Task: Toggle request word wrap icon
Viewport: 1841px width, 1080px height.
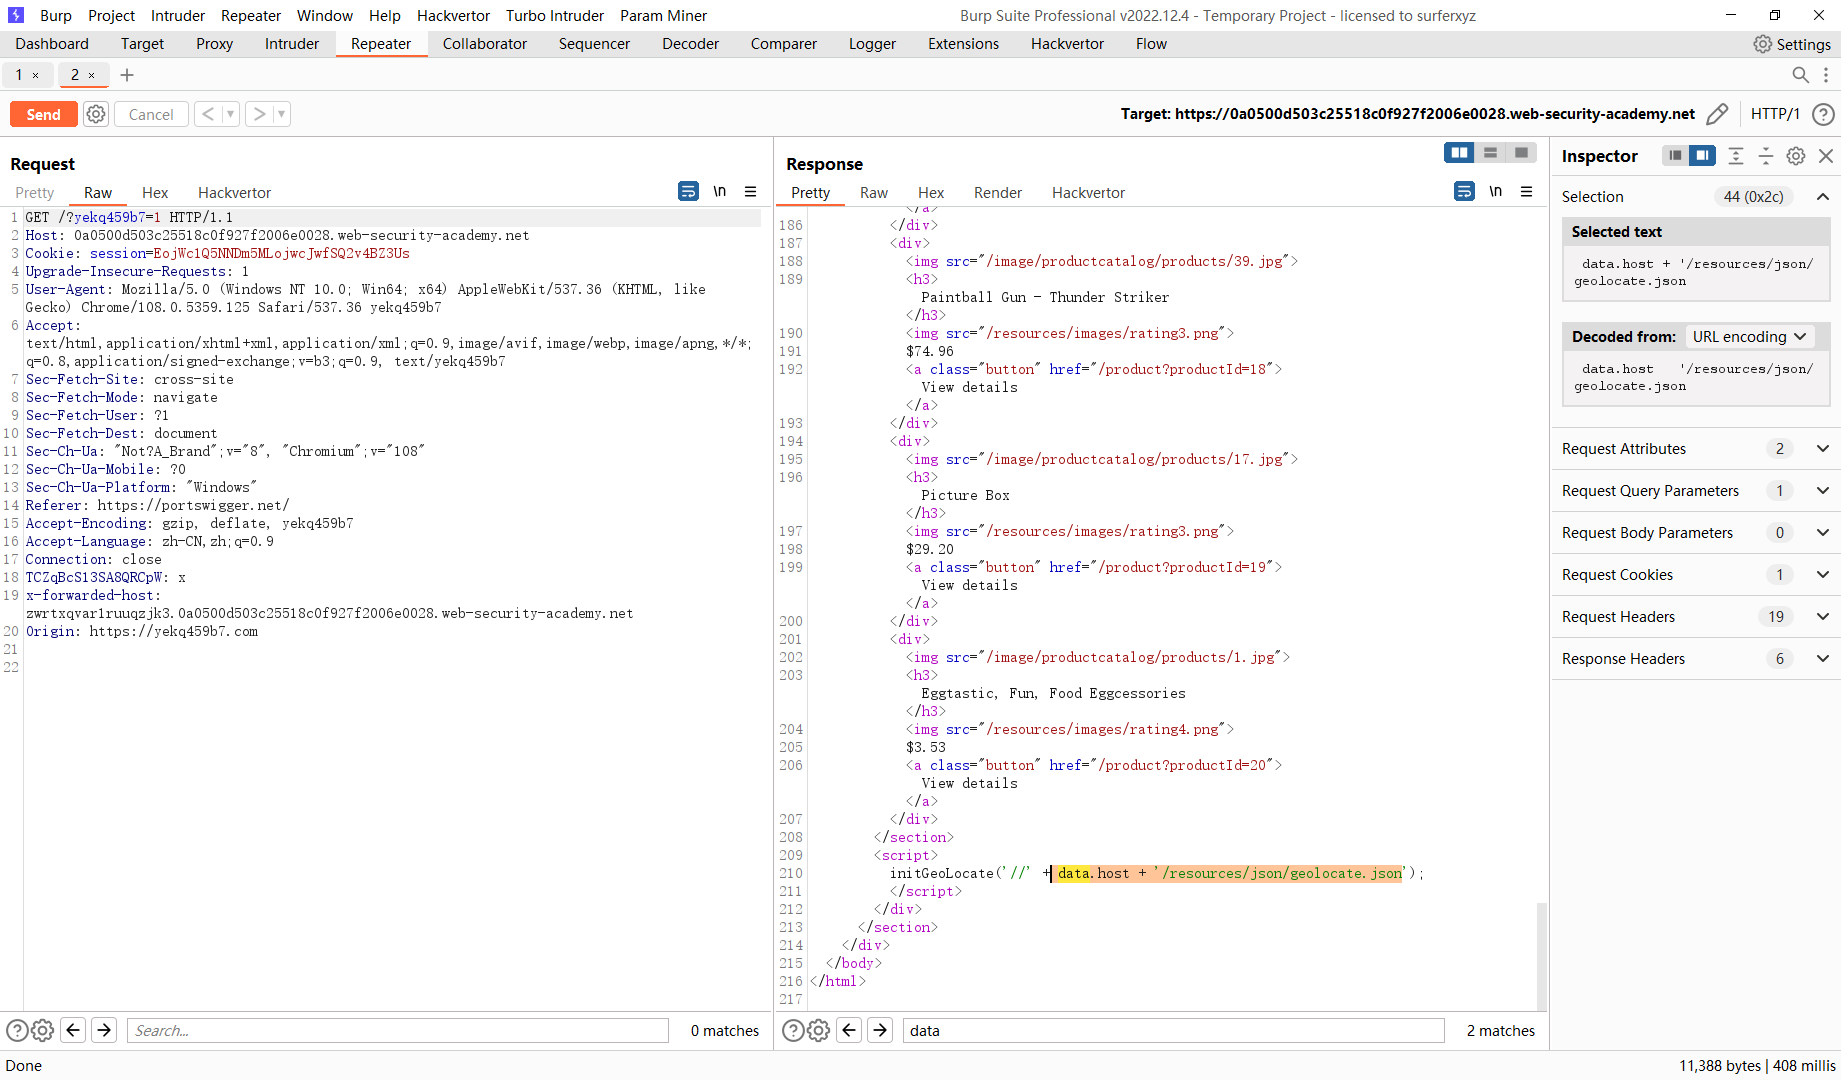Action: (688, 191)
